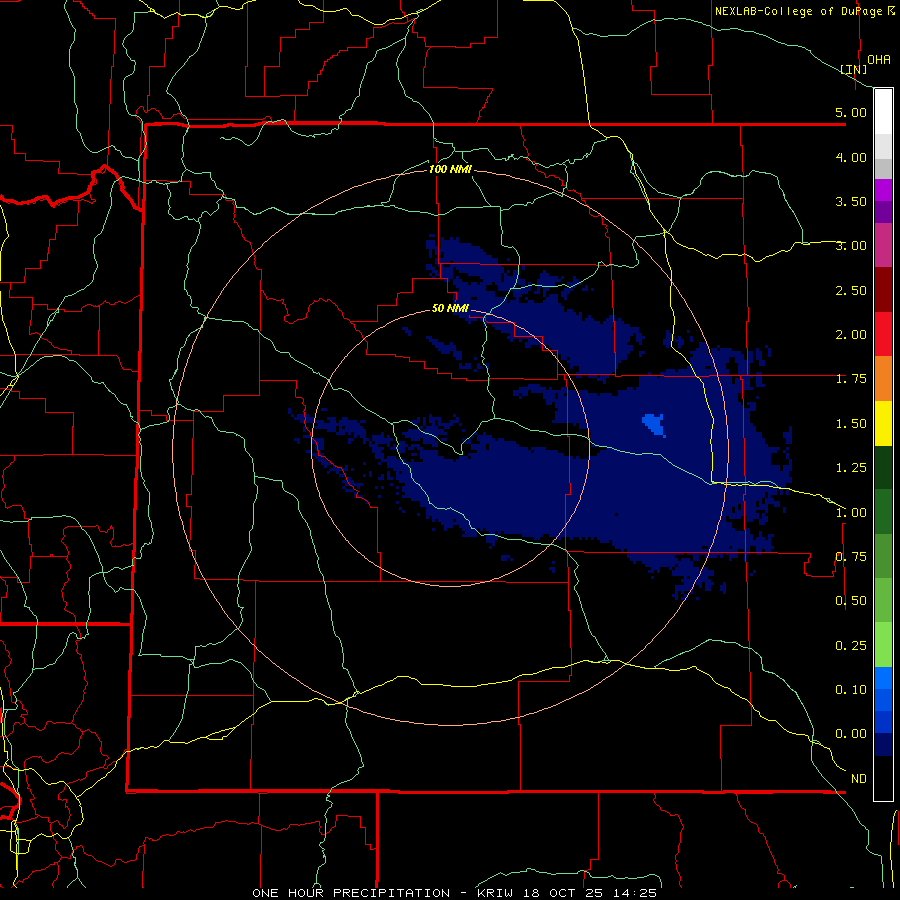
Task: Click the OHA product label
Action: (x=878, y=60)
